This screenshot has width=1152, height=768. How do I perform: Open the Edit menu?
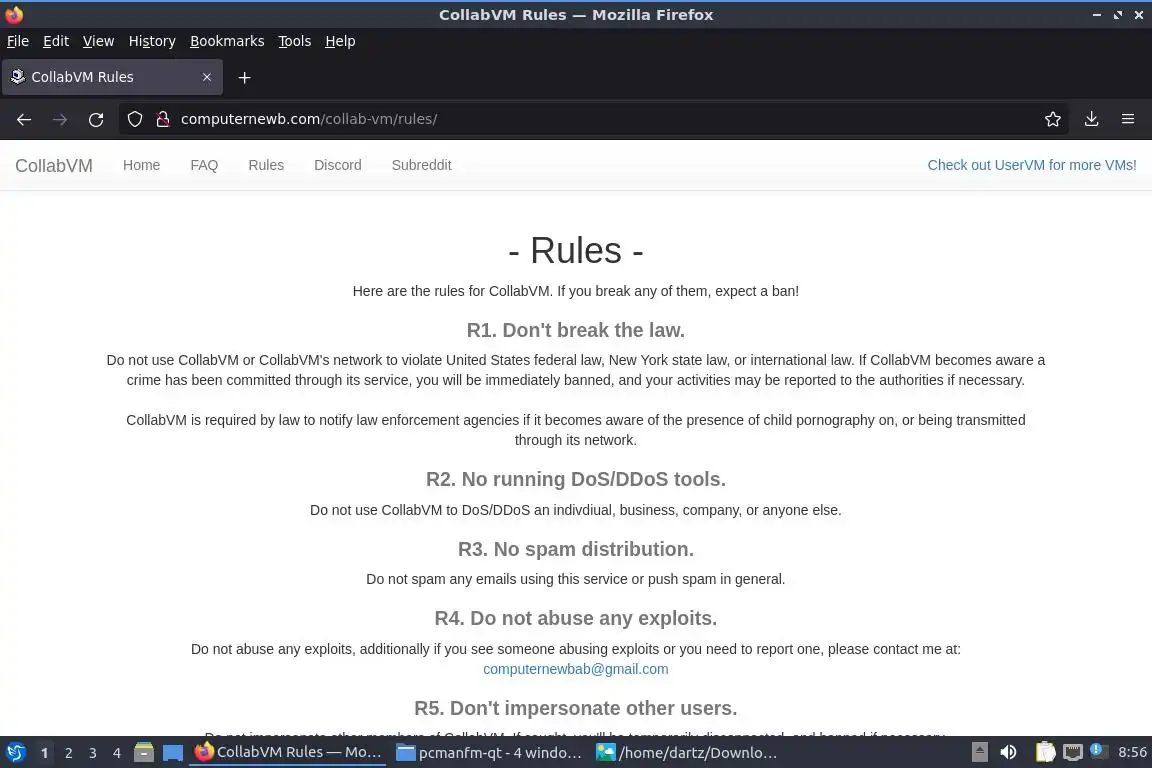click(x=56, y=41)
